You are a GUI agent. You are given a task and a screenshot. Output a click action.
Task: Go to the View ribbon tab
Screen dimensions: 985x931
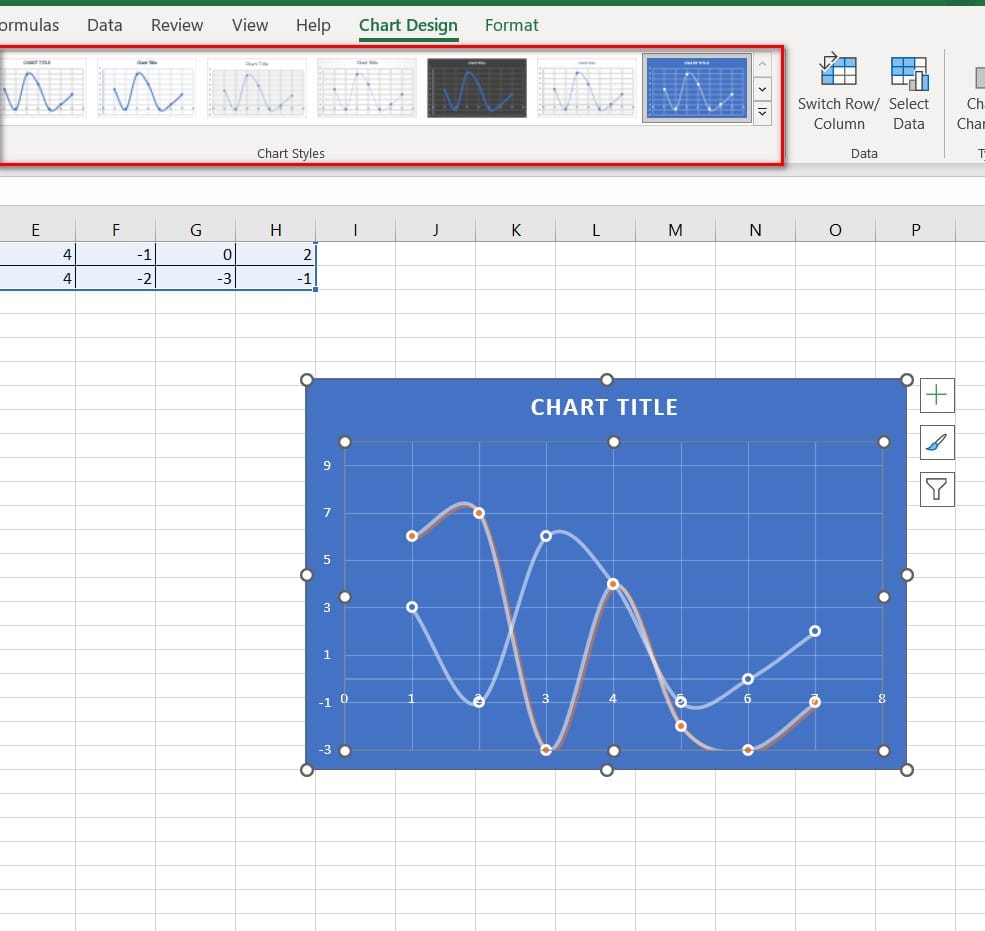pos(250,25)
